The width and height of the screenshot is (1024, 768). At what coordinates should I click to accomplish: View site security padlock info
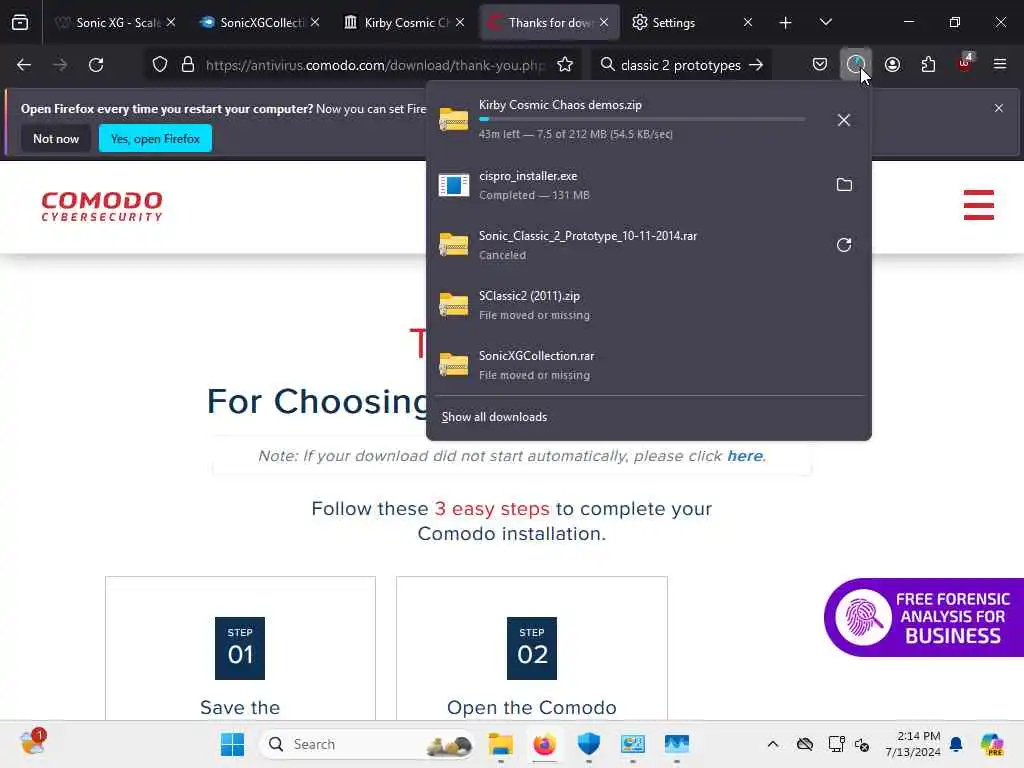(188, 65)
